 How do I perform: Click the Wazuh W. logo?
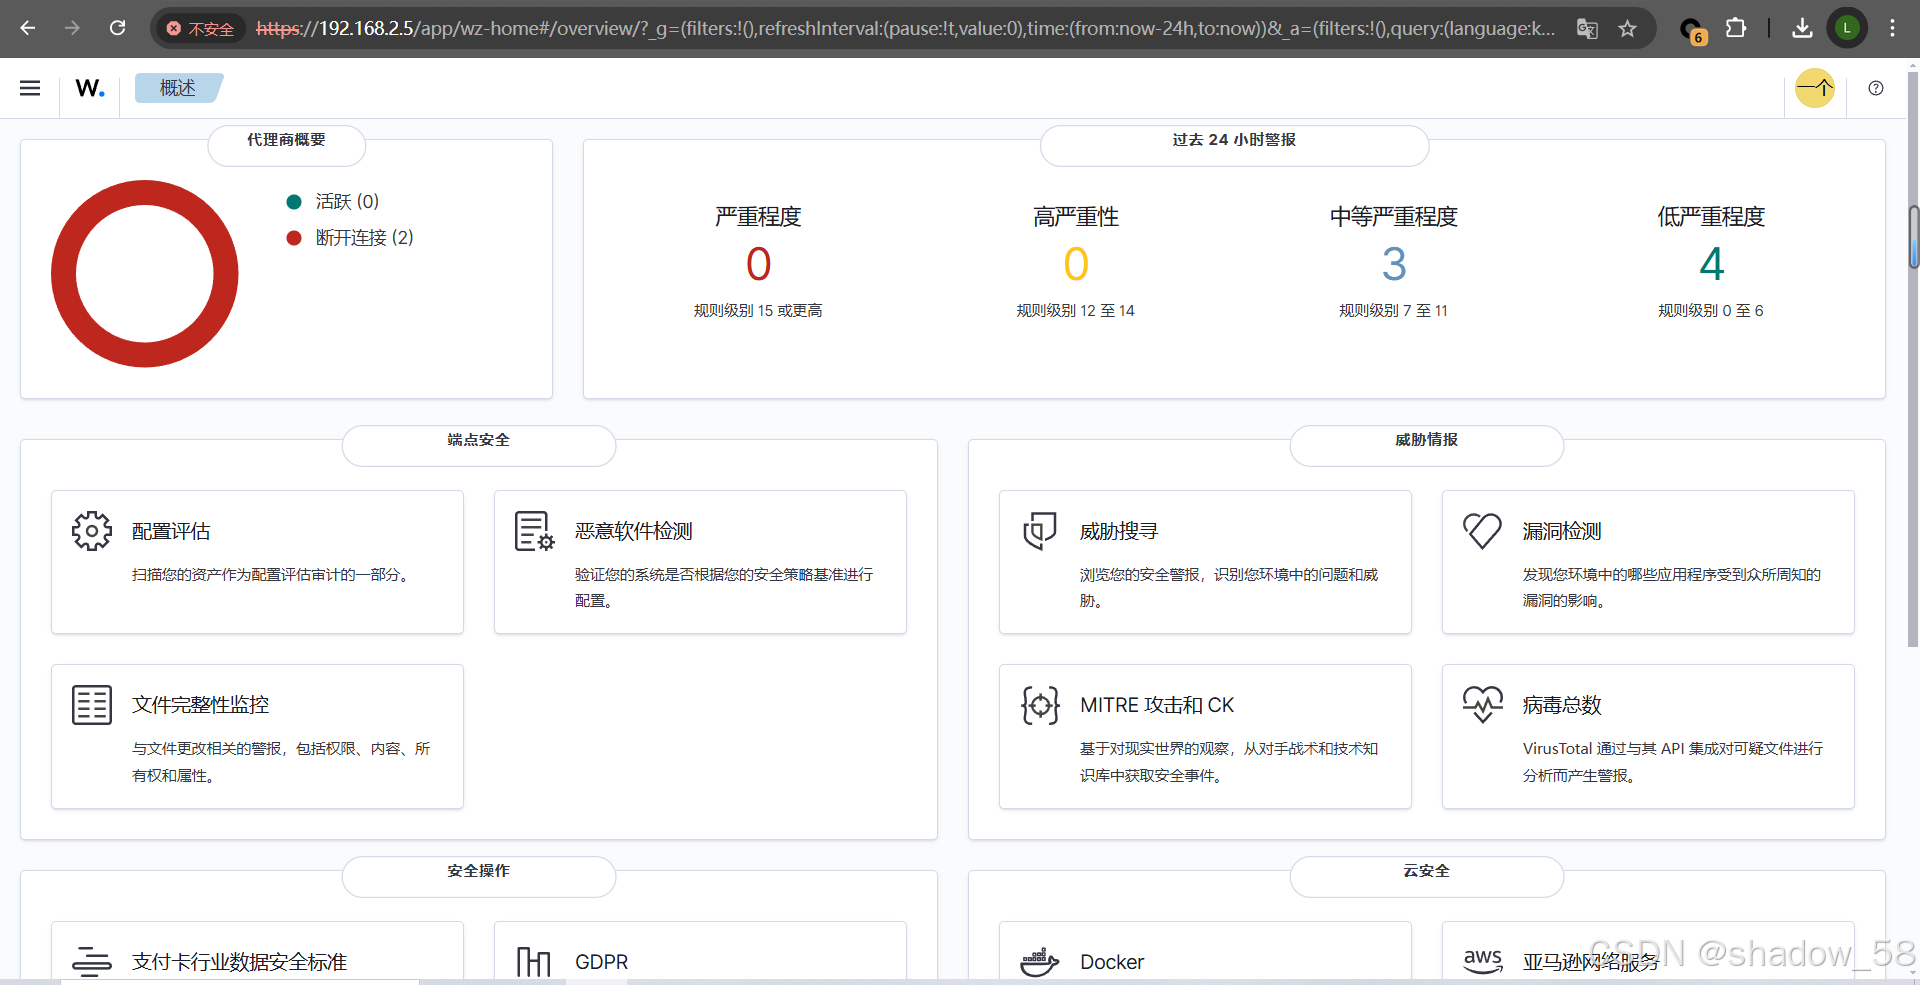(x=90, y=88)
